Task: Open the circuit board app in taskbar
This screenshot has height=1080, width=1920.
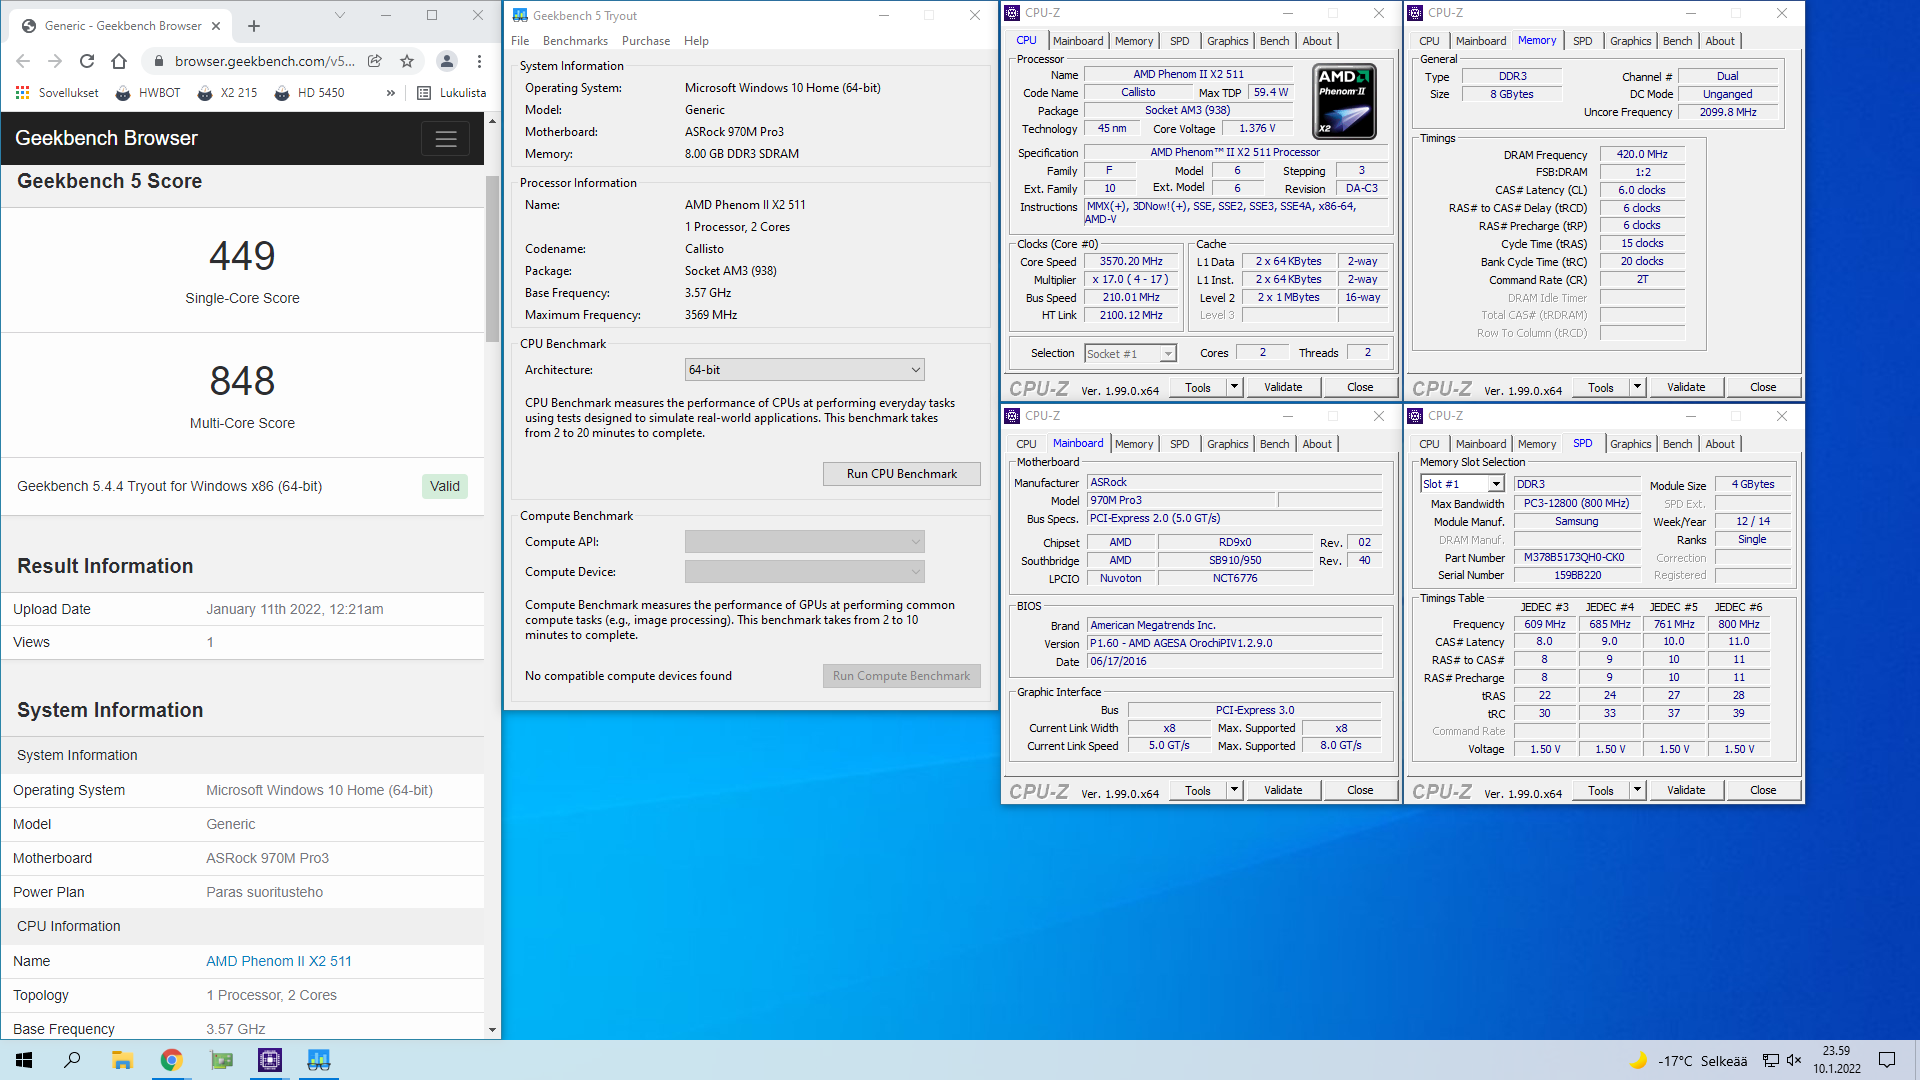Action: [221, 1060]
